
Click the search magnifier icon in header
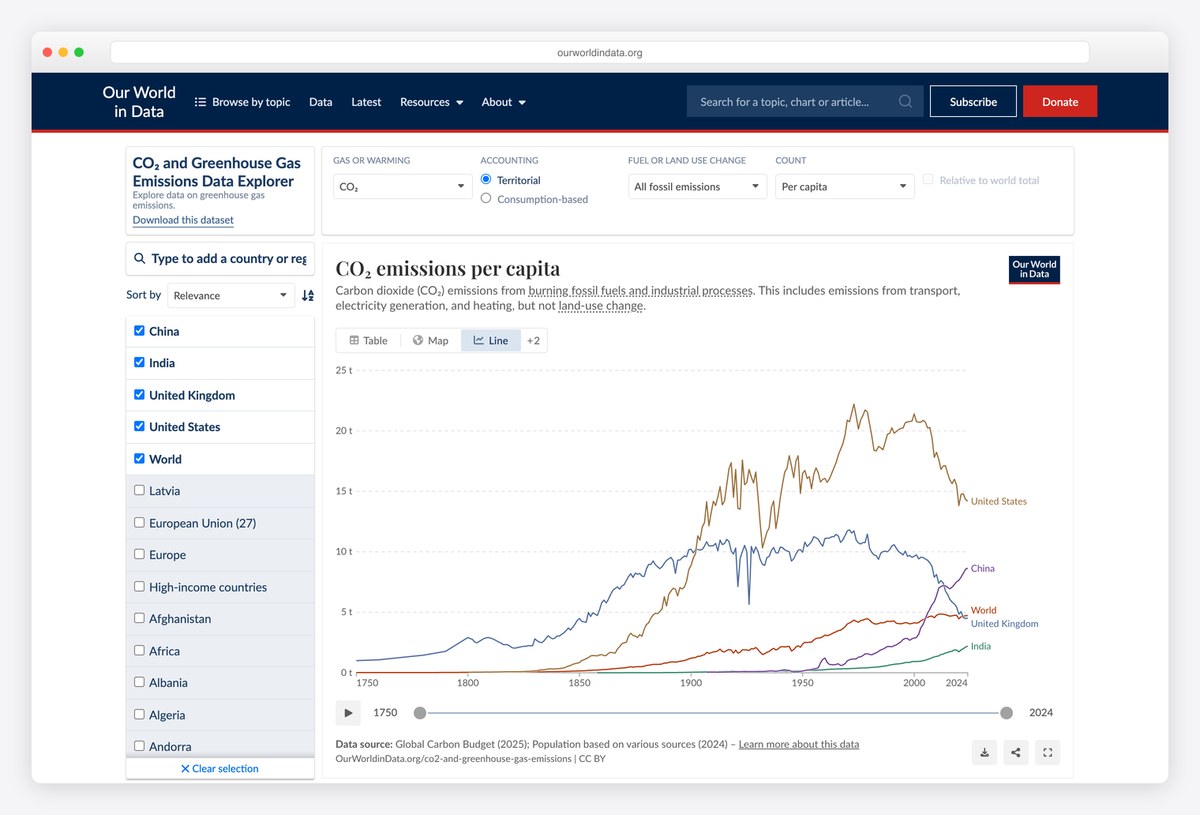click(905, 101)
